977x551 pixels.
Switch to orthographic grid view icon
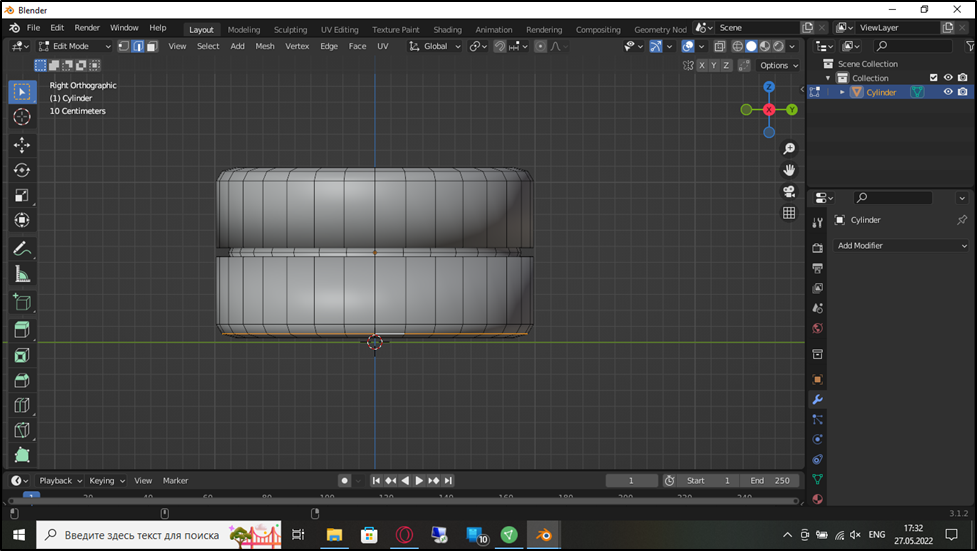(x=789, y=213)
